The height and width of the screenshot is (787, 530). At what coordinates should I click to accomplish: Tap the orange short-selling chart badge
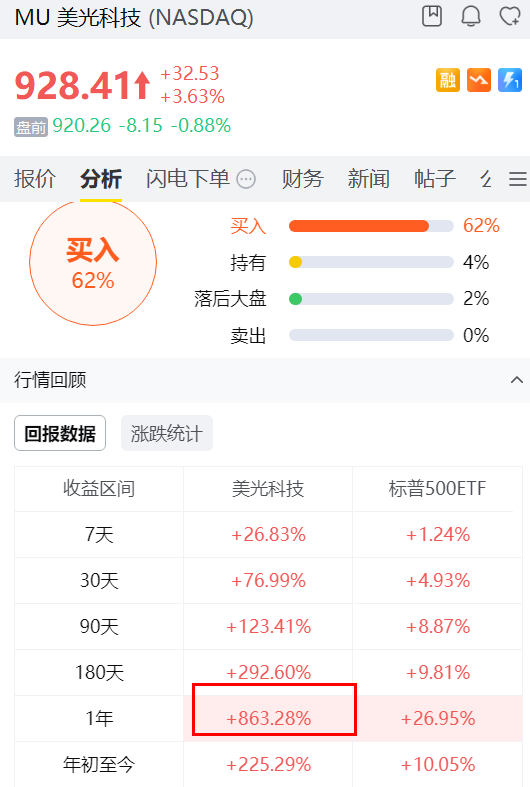479,80
